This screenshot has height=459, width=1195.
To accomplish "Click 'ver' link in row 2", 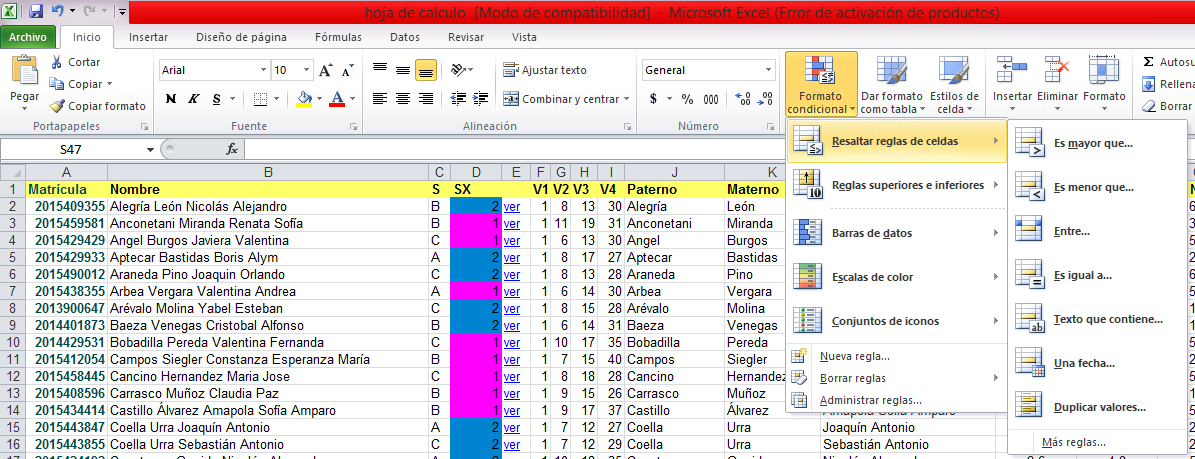I will click(511, 207).
